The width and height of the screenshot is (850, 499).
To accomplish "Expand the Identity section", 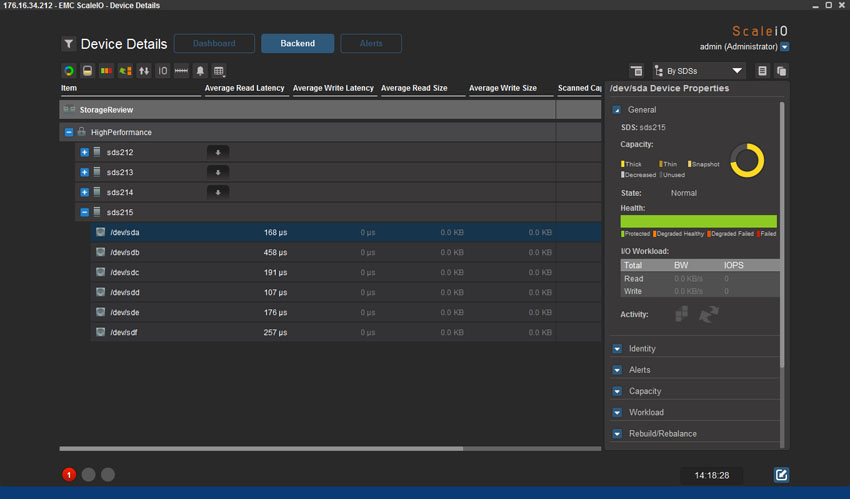I will pyautogui.click(x=617, y=349).
